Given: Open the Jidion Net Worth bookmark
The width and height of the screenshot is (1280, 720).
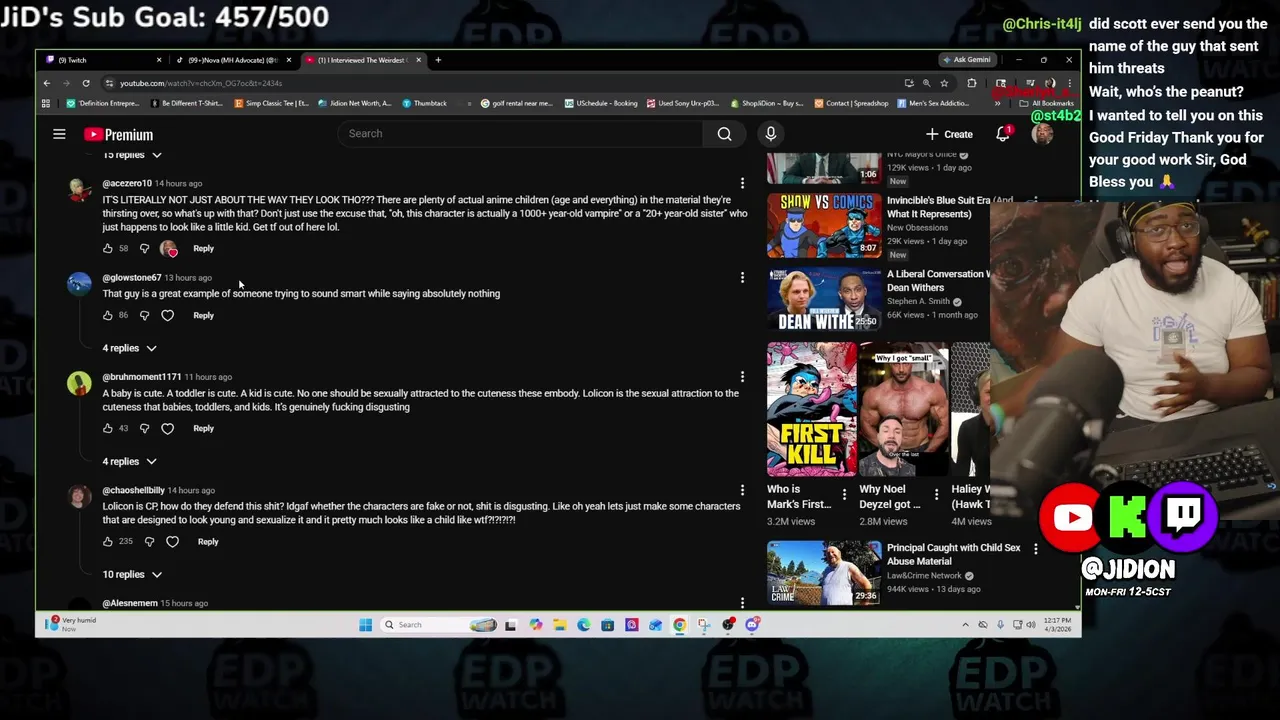Looking at the screenshot, I should (x=355, y=103).
